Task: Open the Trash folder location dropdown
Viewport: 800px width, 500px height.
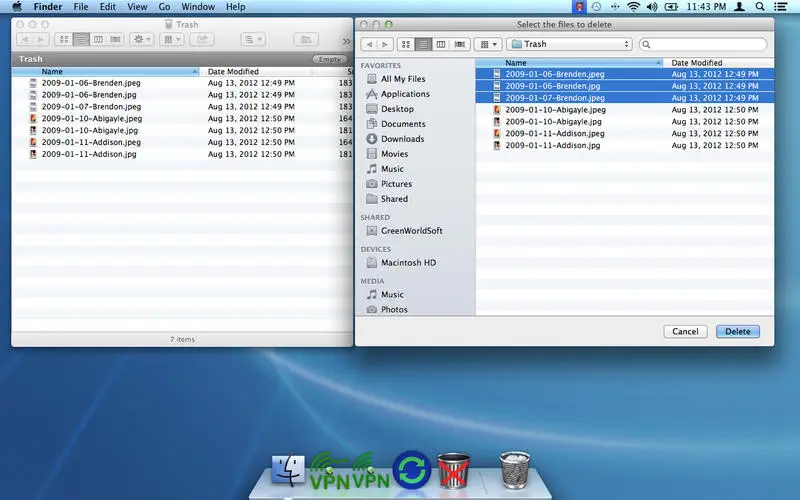Action: click(569, 44)
